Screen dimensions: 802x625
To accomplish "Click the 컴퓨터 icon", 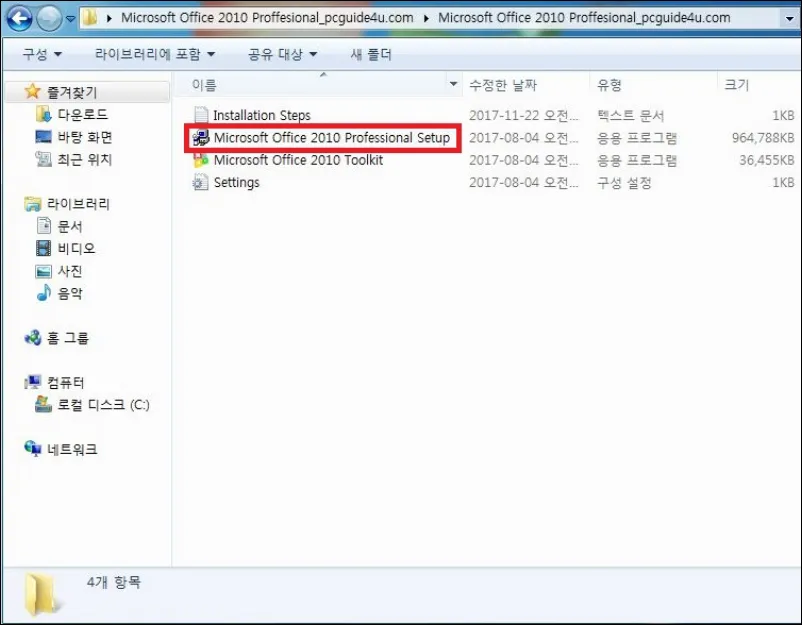I will click(33, 382).
